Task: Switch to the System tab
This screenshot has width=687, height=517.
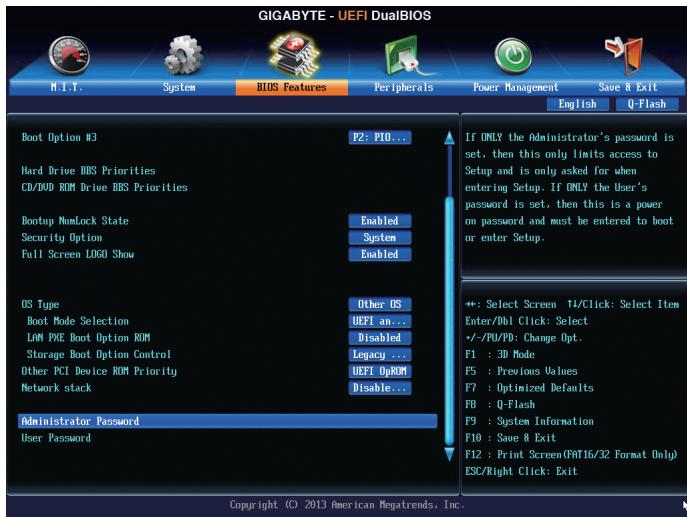Action: [x=179, y=87]
